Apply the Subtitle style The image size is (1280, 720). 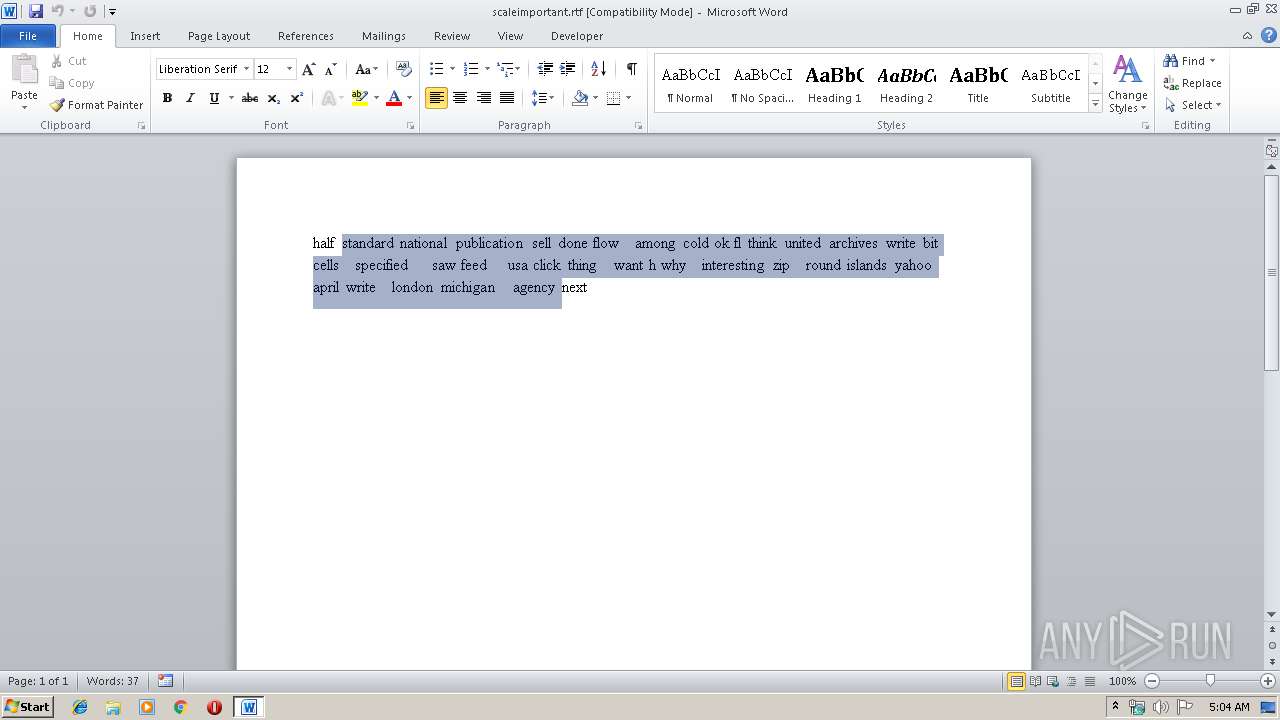click(1050, 84)
